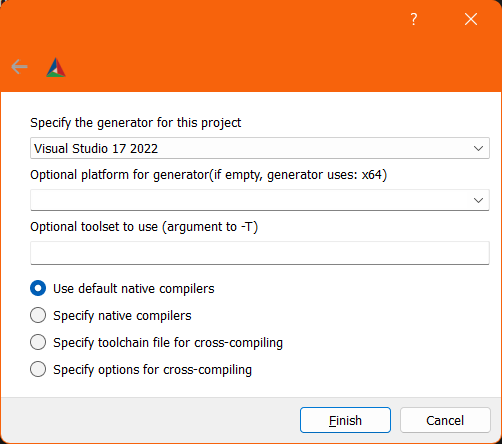Close the generator dialog with X

(x=471, y=19)
